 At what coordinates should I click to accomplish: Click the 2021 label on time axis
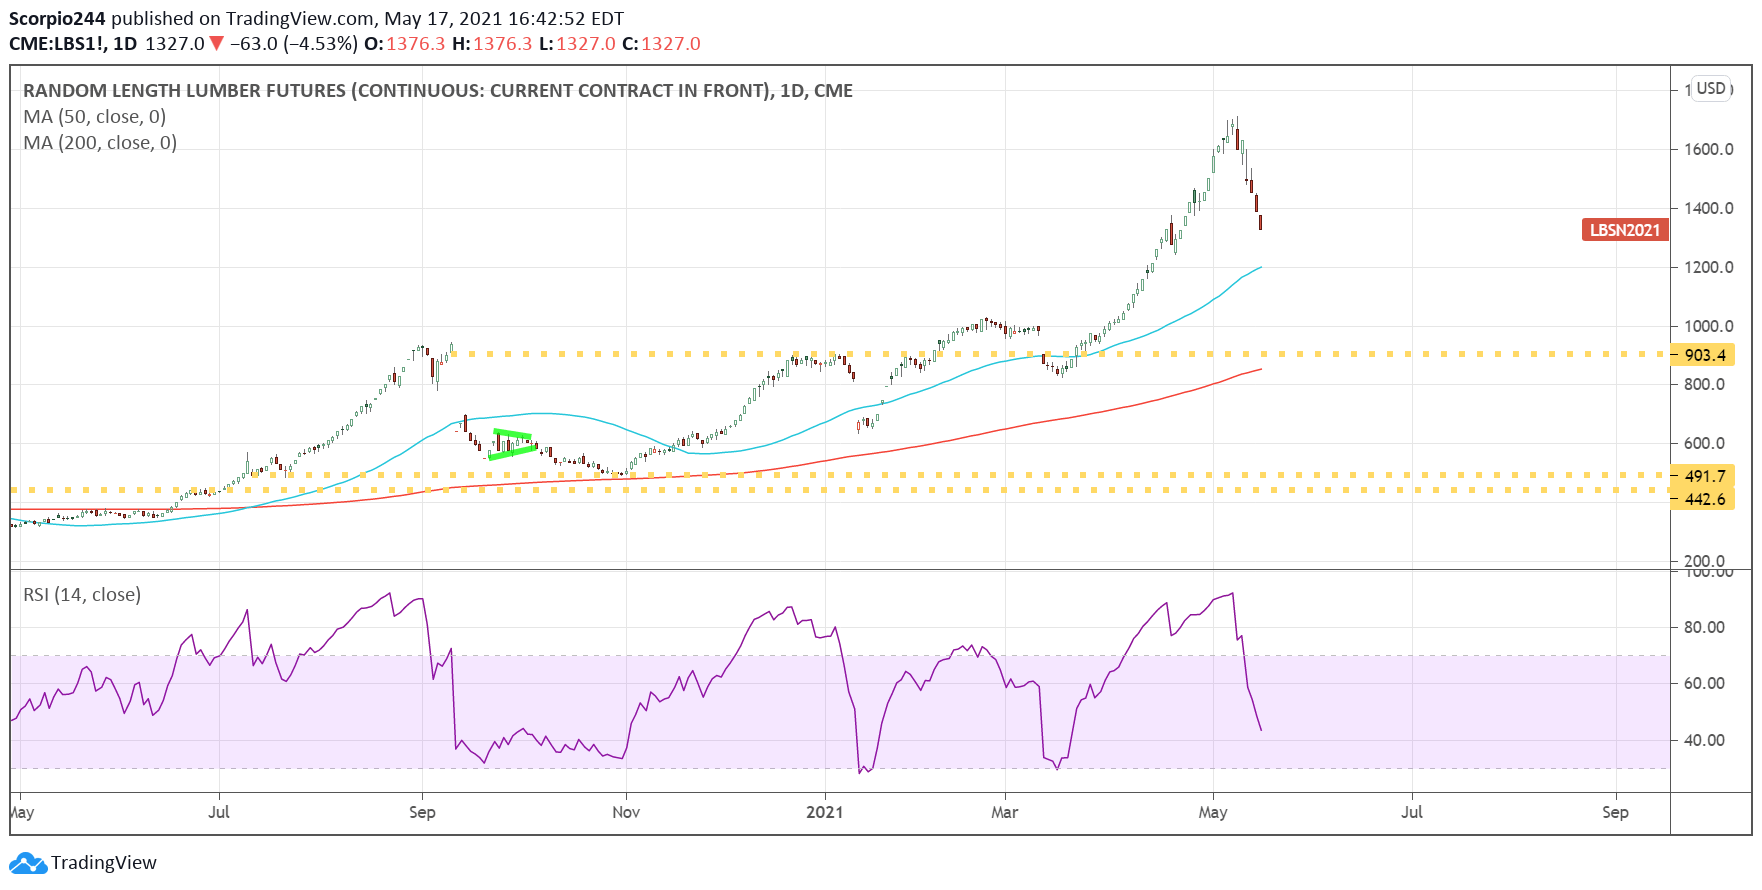825,812
